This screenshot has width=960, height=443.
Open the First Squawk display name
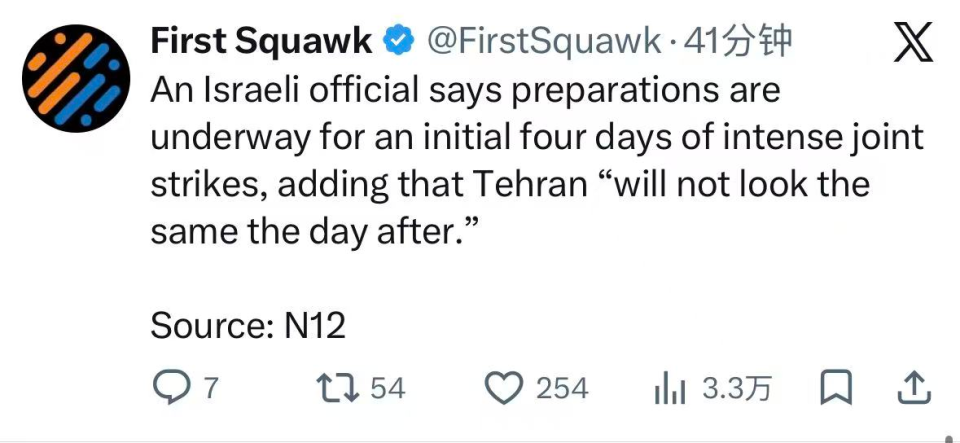[x=261, y=40]
